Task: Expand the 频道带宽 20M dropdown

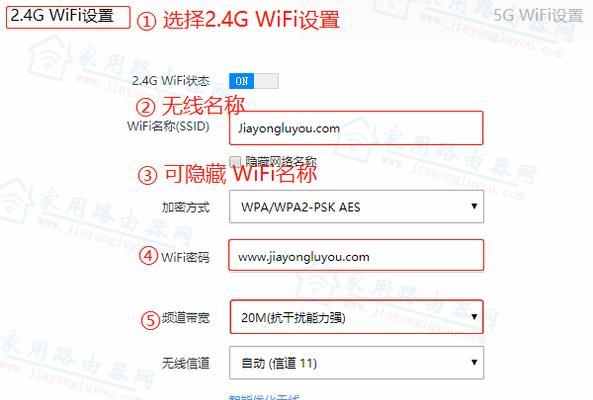Action: [x=356, y=317]
